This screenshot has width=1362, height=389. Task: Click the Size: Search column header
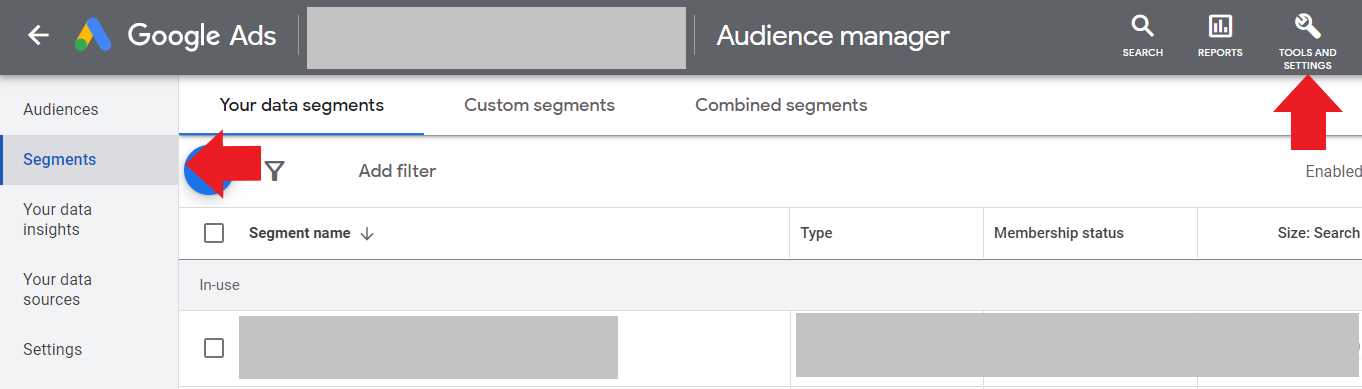pyautogui.click(x=1319, y=233)
